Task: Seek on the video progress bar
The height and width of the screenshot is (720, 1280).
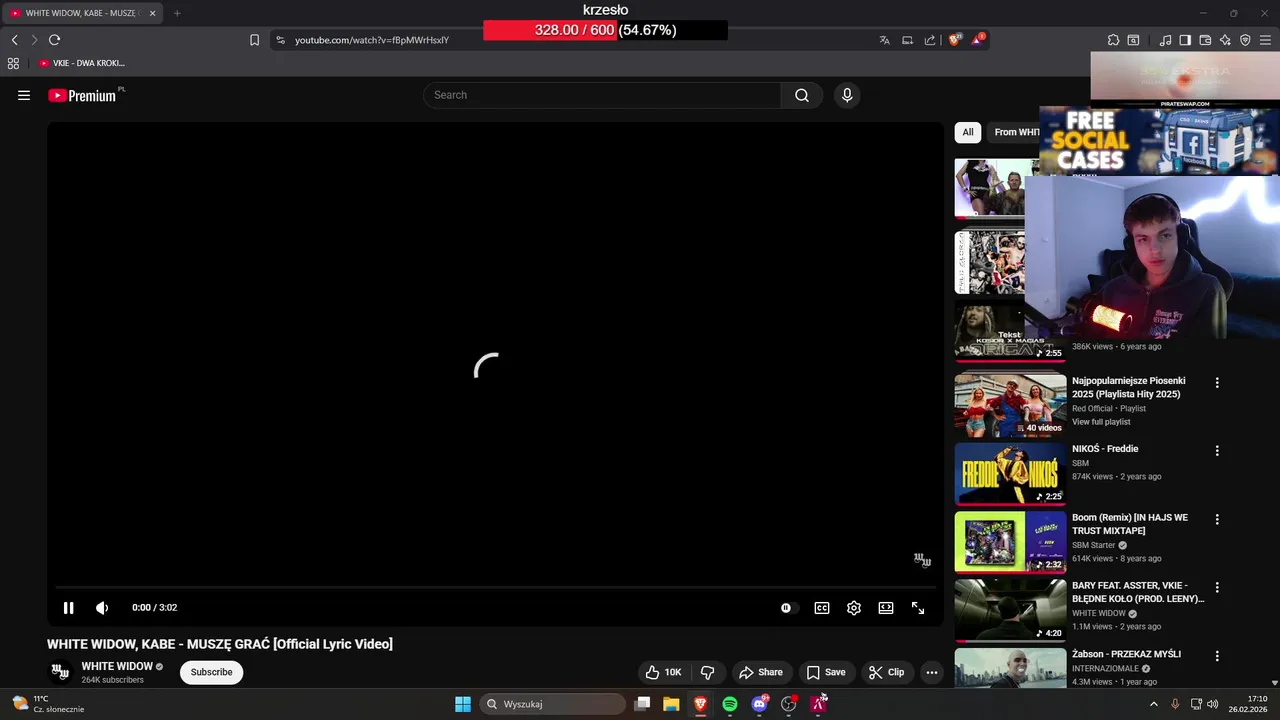Action: point(495,588)
